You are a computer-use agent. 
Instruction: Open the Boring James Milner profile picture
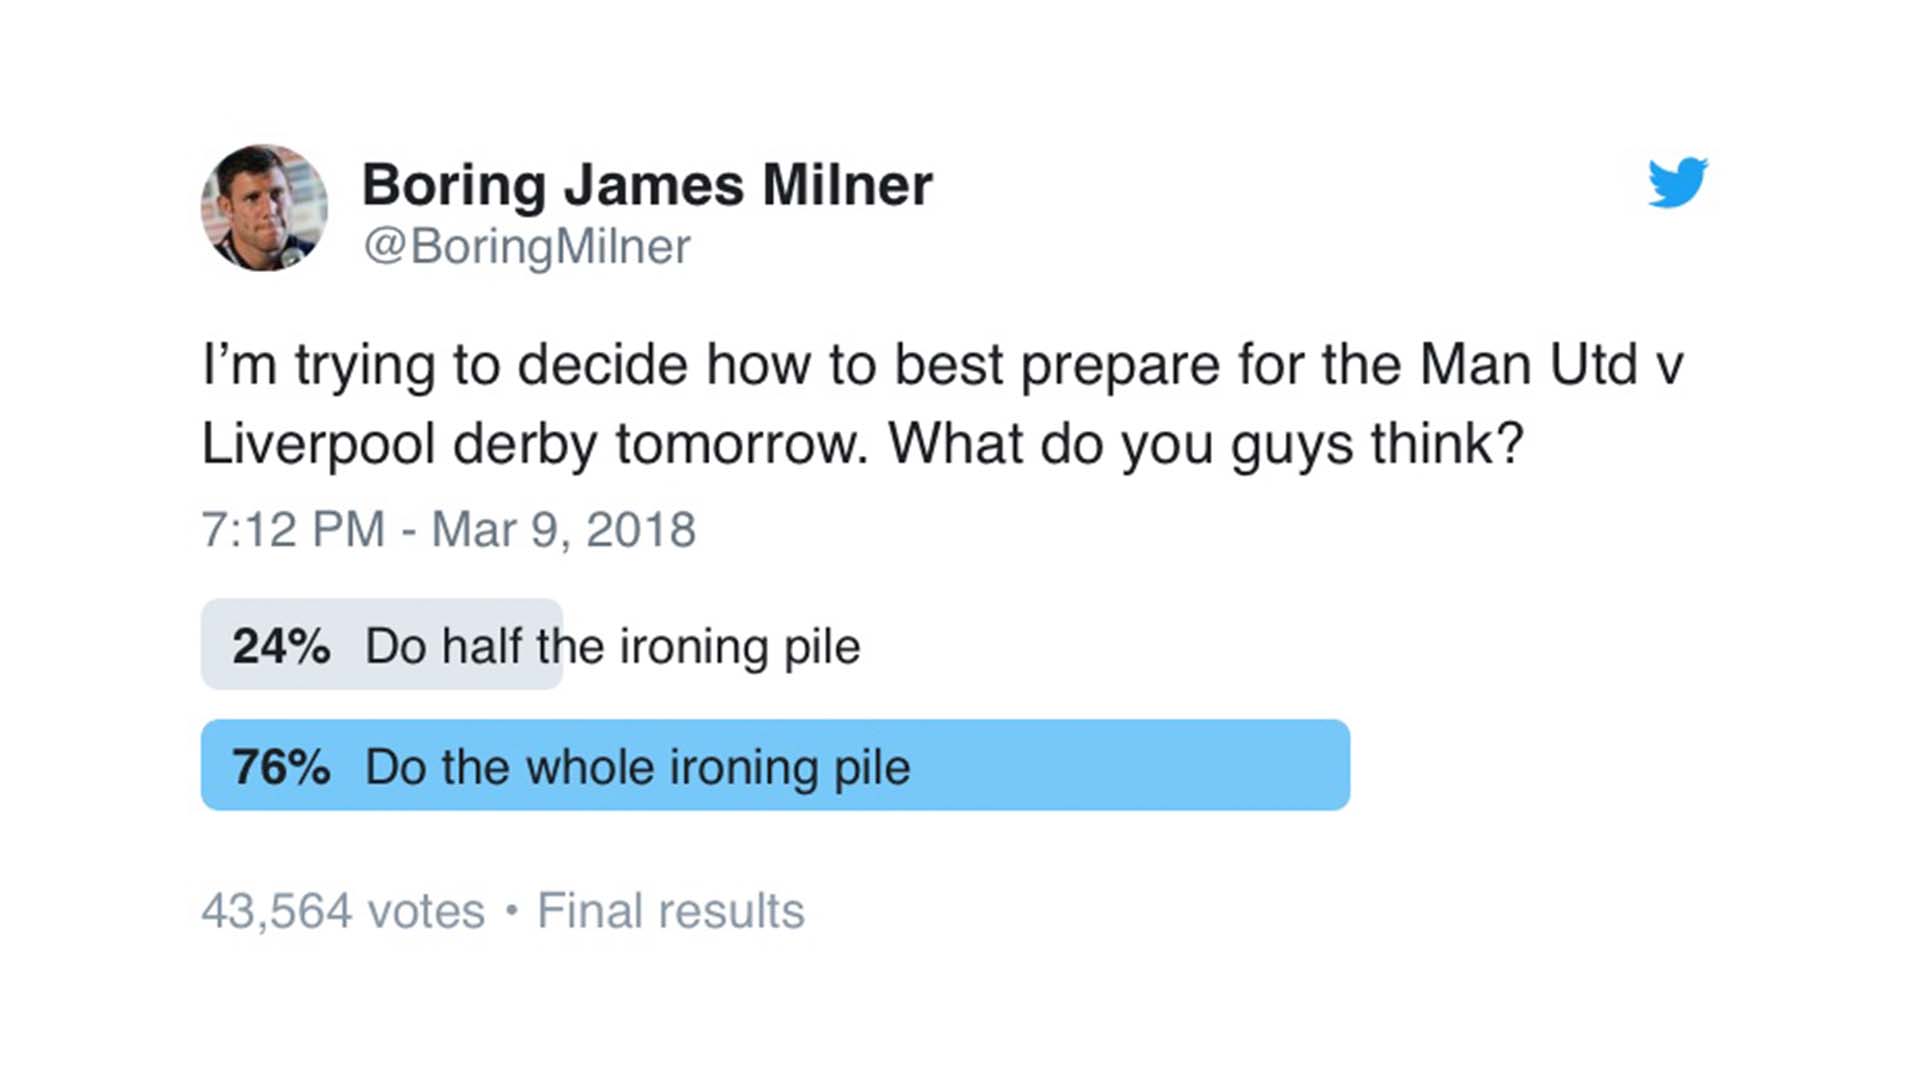[264, 208]
